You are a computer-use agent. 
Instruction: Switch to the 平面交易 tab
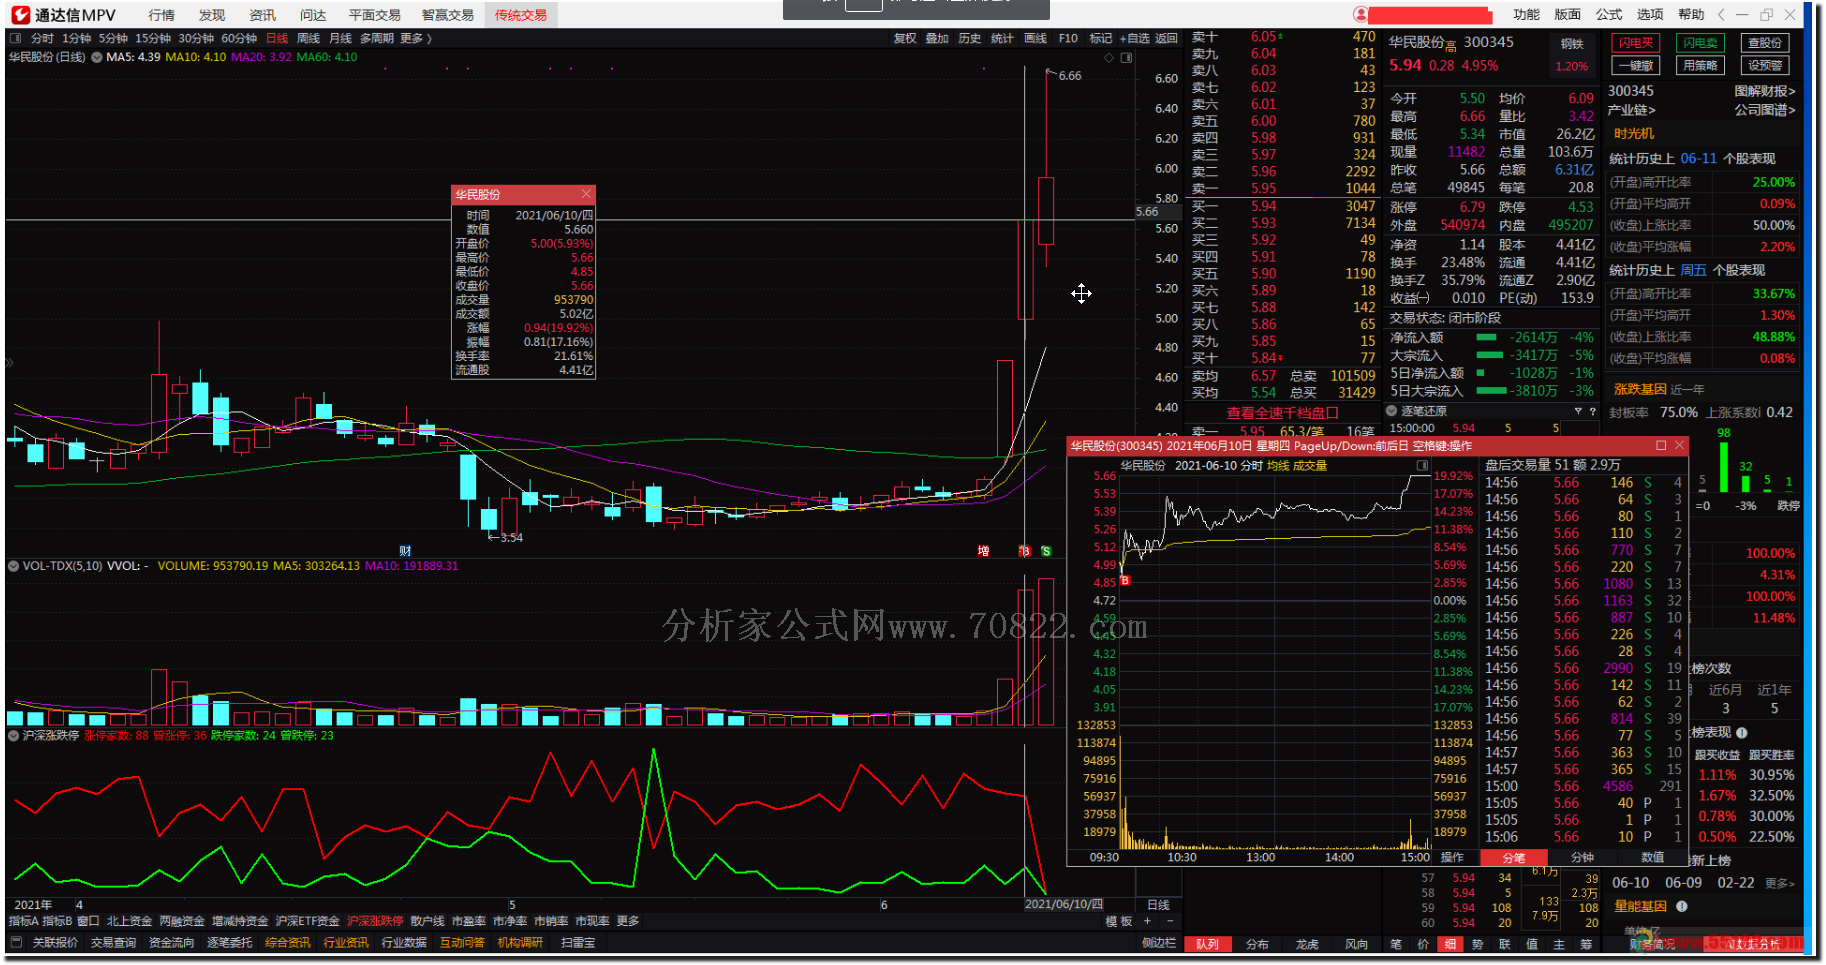click(x=375, y=15)
